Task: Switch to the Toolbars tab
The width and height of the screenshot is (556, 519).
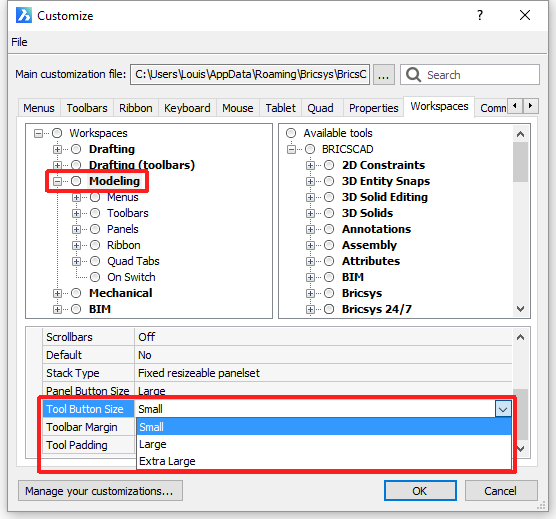Action: point(87,108)
